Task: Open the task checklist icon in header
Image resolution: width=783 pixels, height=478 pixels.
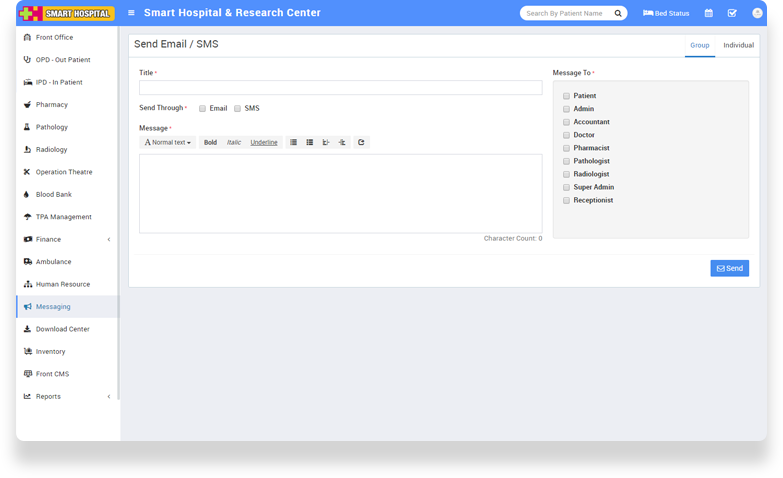Action: tap(732, 13)
